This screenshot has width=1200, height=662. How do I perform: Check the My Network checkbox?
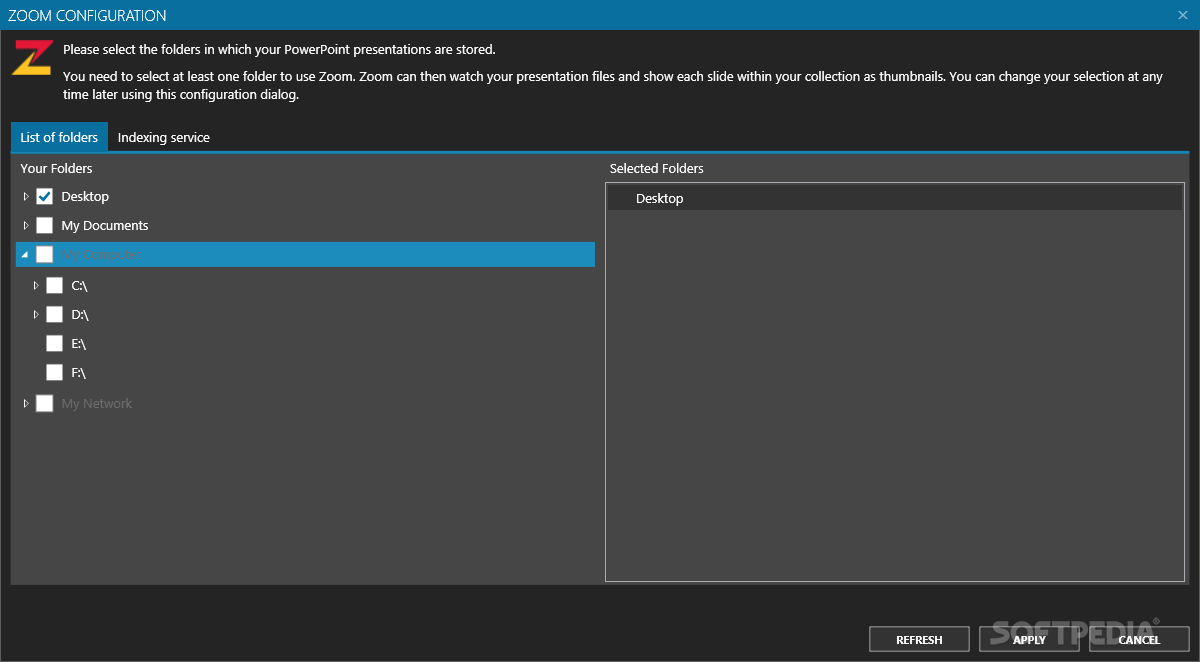(45, 404)
